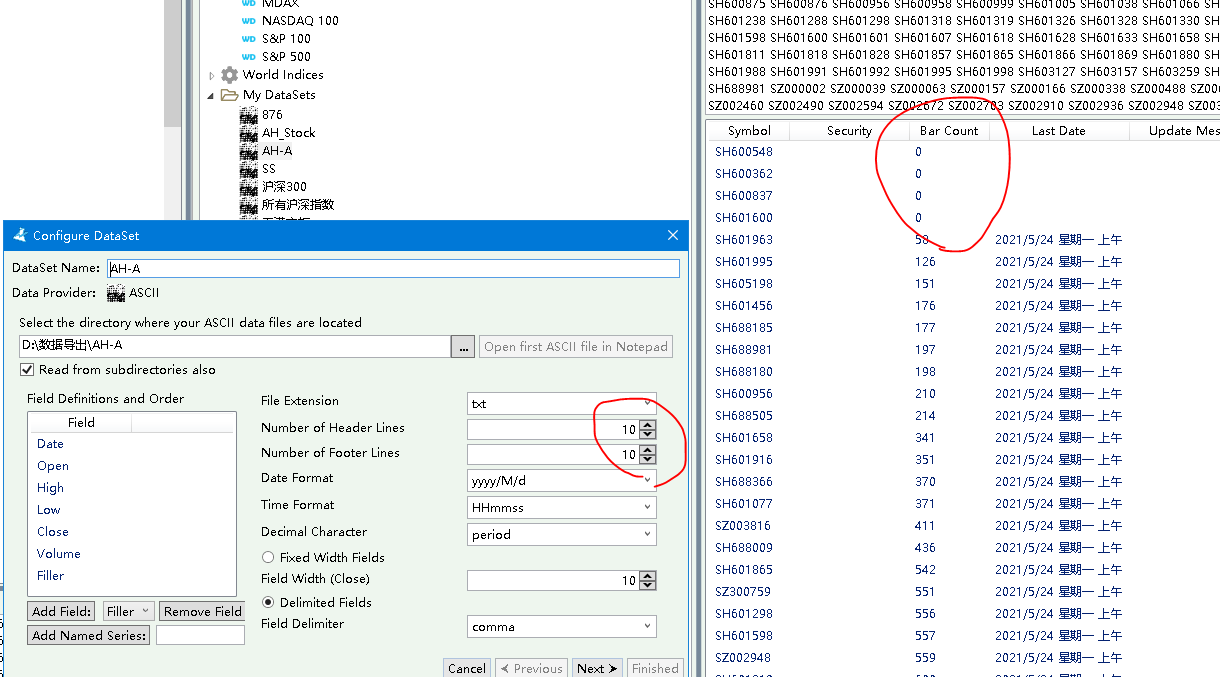Click the S&P 500 WD icon
This screenshot has height=677, width=1220.
point(249,56)
